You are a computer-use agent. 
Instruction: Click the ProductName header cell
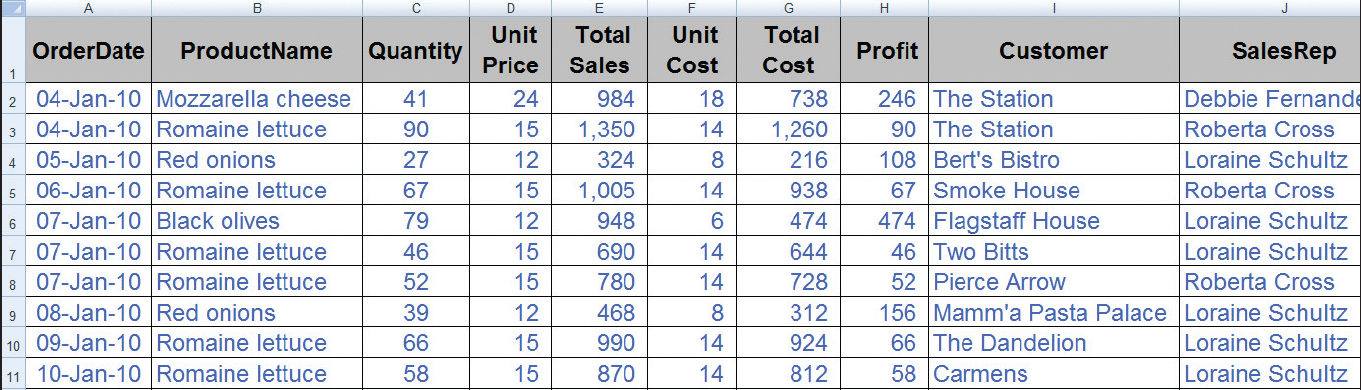click(x=257, y=50)
